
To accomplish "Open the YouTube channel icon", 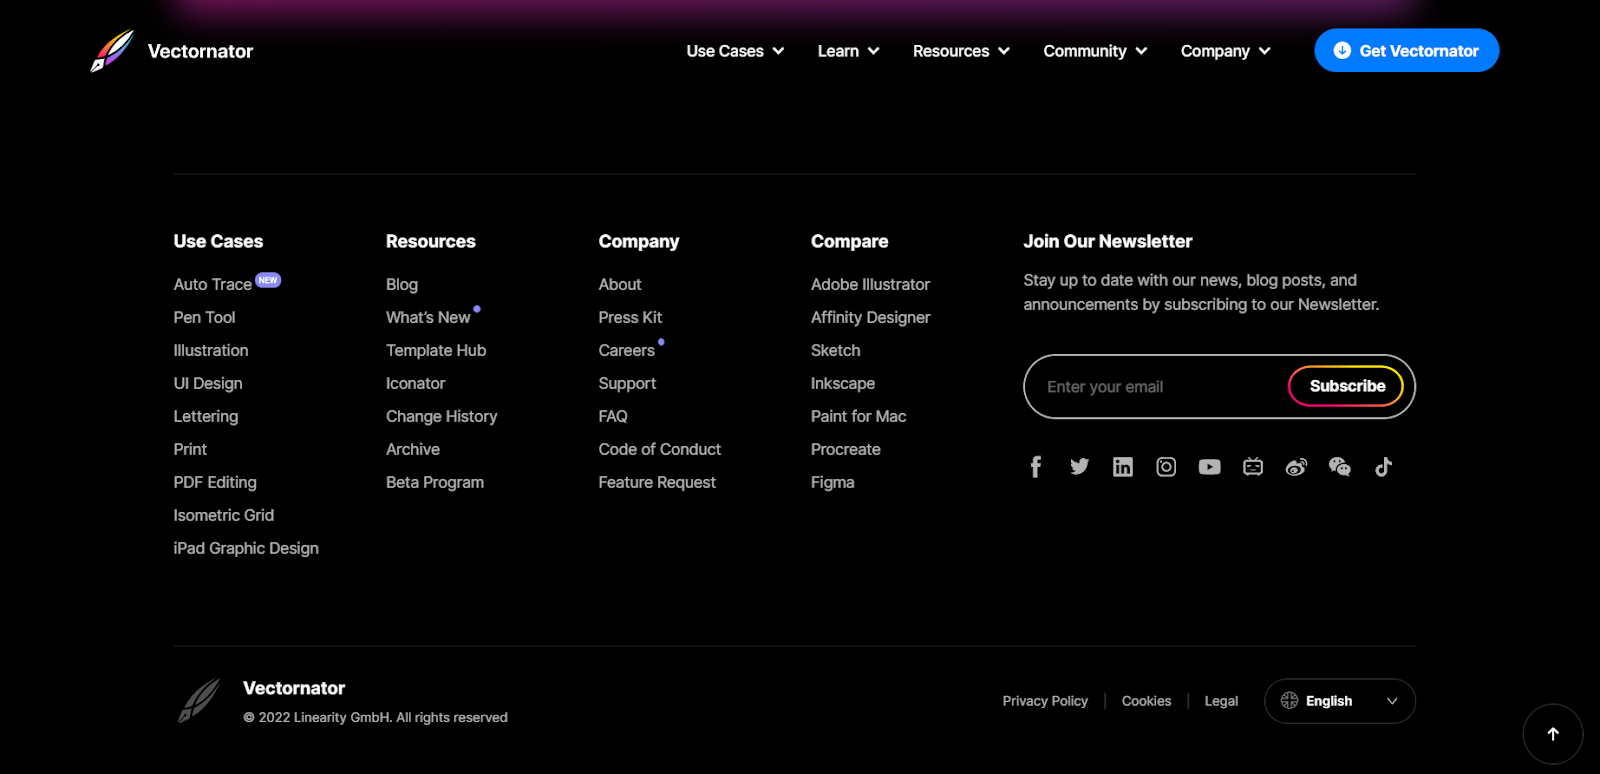I will (1210, 467).
